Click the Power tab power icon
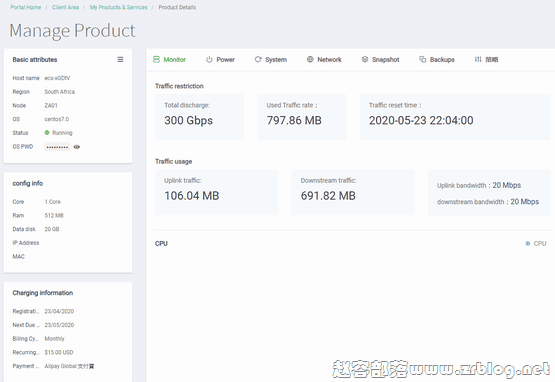555x382 pixels. pos(209,59)
